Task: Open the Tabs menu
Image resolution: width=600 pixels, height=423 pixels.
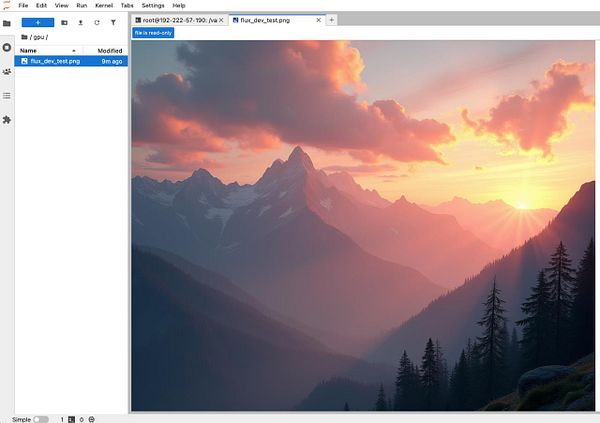Action: click(x=127, y=5)
